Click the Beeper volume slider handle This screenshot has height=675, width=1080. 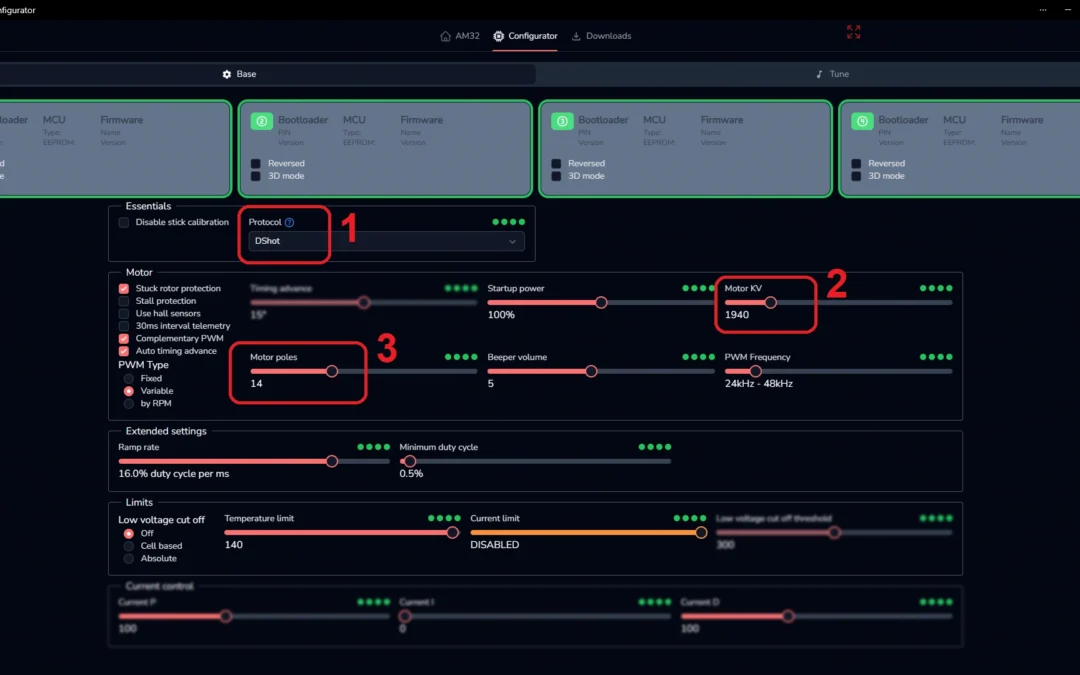(x=591, y=371)
